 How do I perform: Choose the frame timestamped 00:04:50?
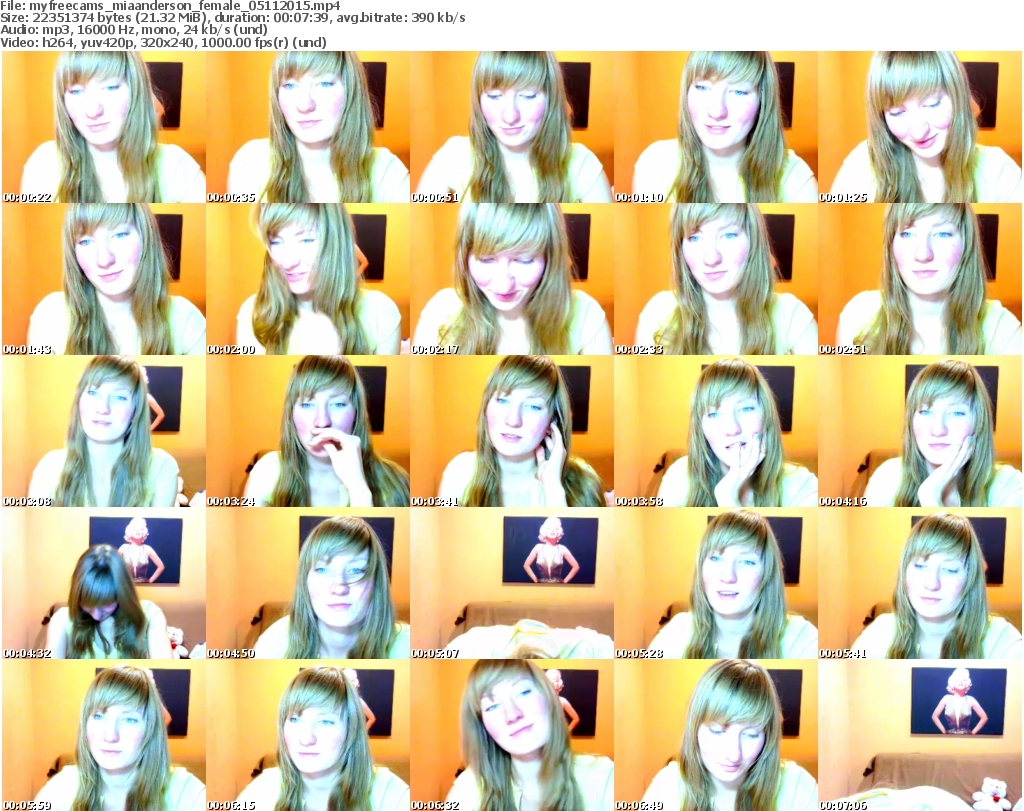[308, 583]
